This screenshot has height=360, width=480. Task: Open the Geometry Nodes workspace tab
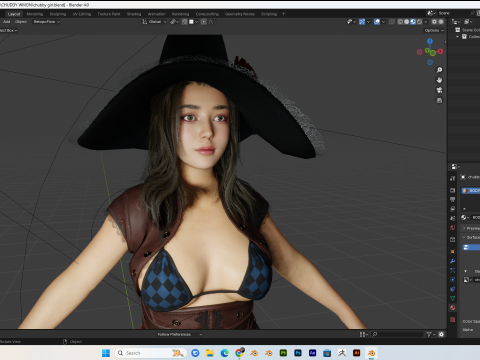tap(240, 14)
